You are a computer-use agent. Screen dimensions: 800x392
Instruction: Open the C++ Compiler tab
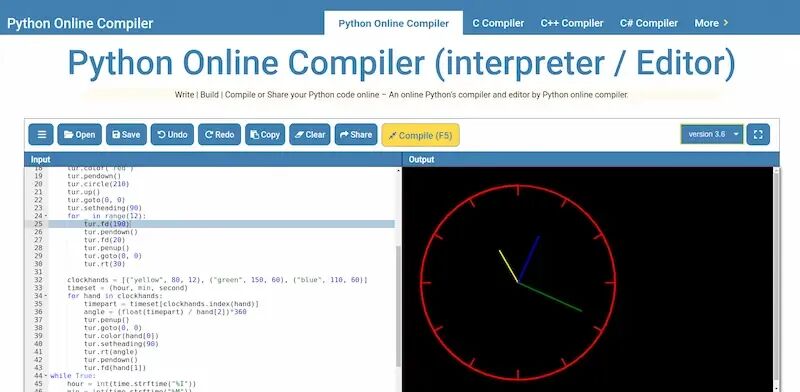[x=572, y=23]
